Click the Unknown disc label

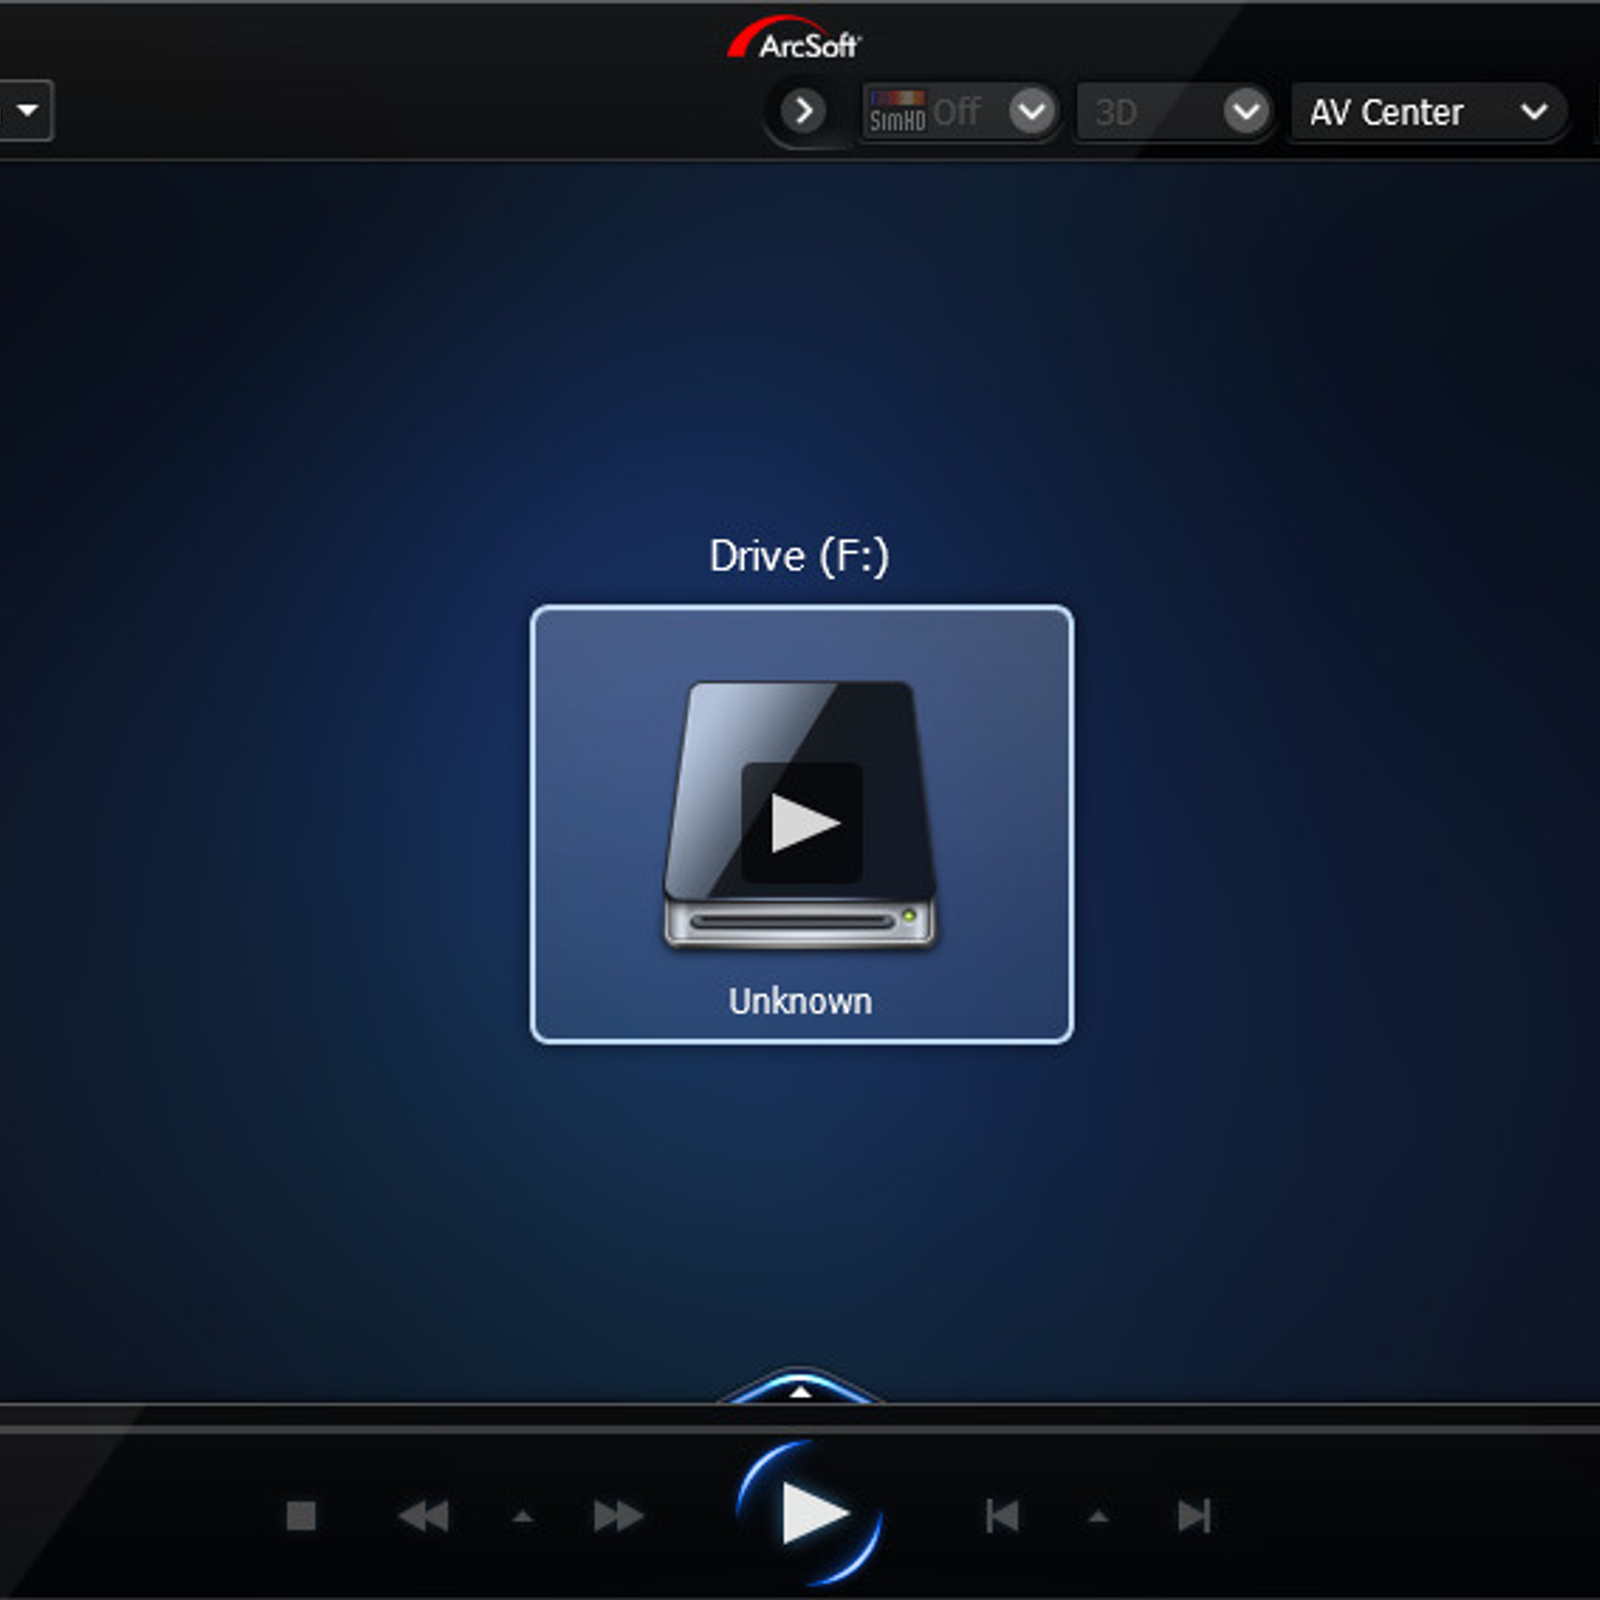tap(800, 1001)
